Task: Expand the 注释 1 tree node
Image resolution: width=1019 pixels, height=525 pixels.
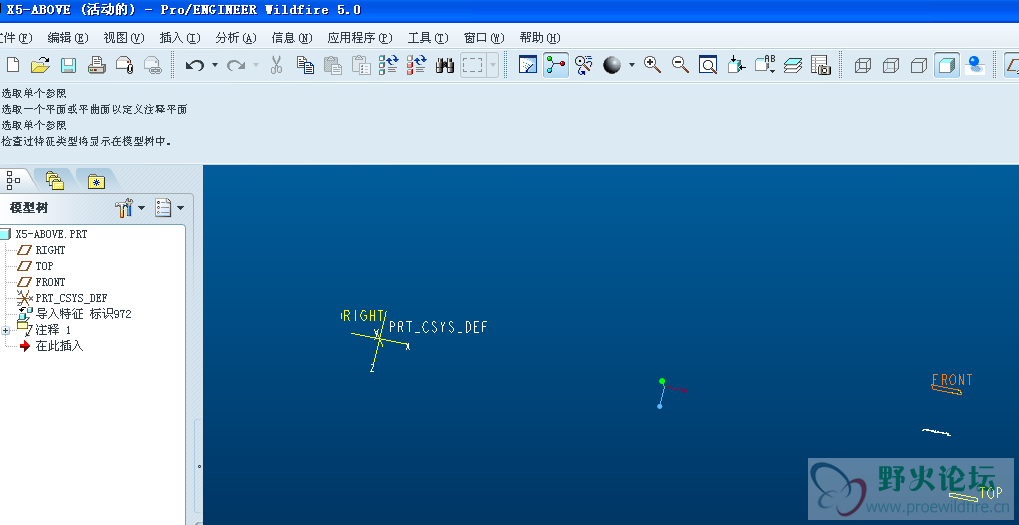Action: (x=6, y=330)
